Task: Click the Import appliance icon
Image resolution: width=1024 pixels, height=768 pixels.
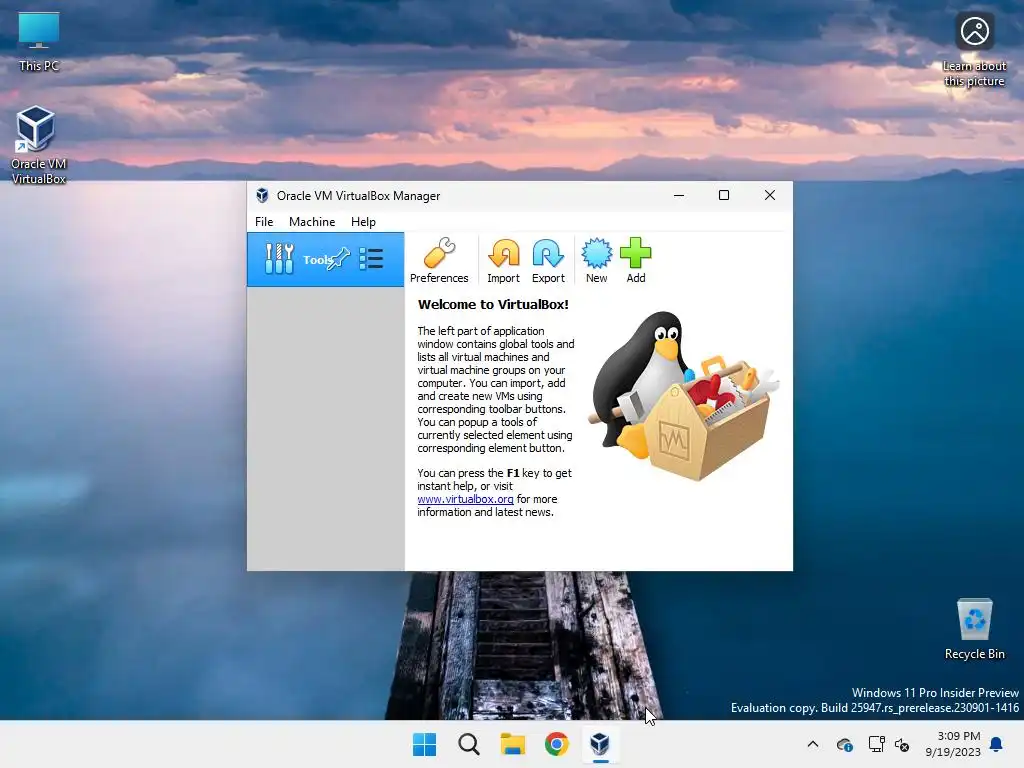Action: [504, 260]
